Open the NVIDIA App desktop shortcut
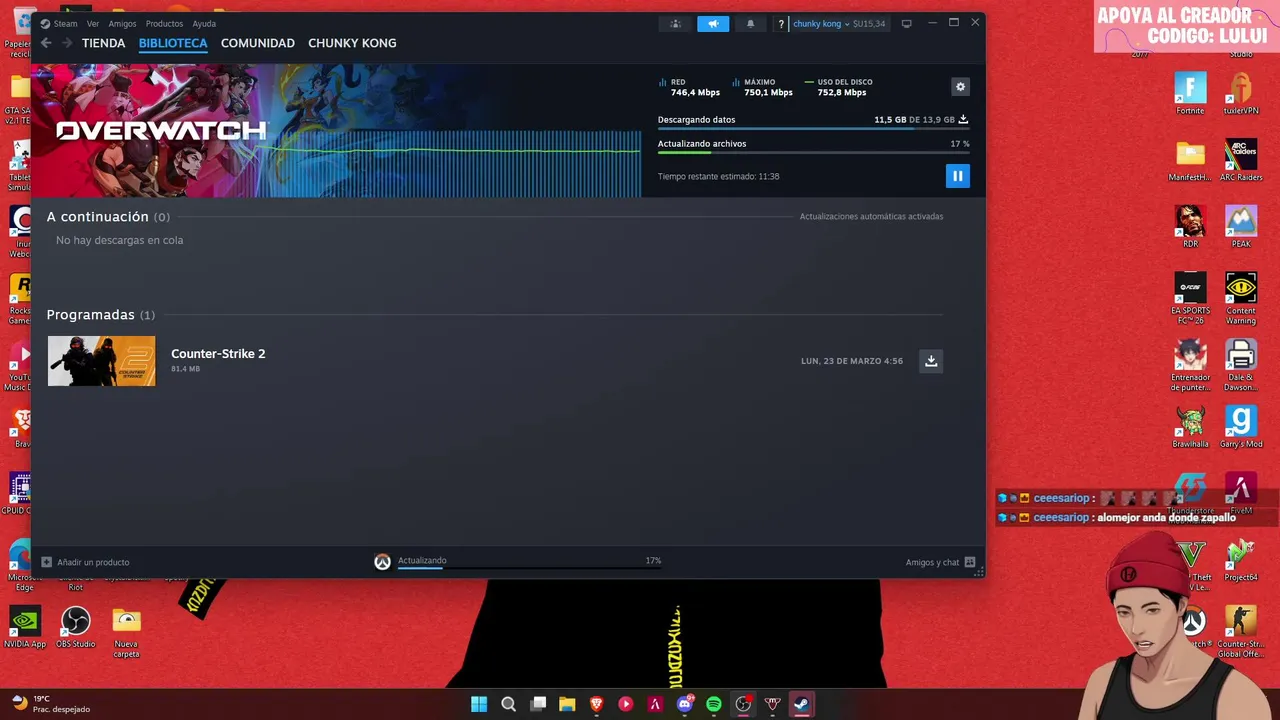Screen dimensions: 1280x720 [x=24, y=627]
